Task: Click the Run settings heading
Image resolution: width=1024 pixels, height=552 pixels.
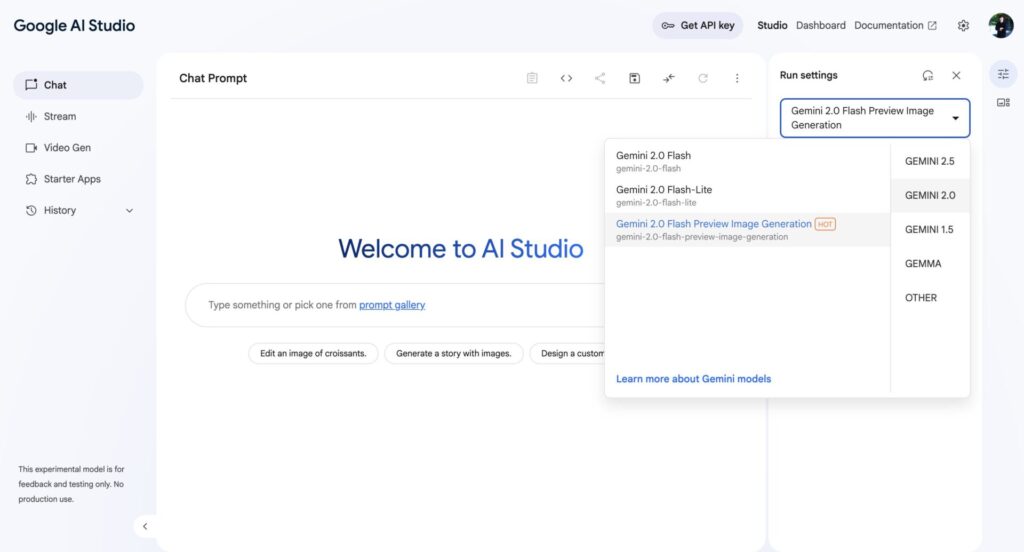Action: (x=808, y=75)
